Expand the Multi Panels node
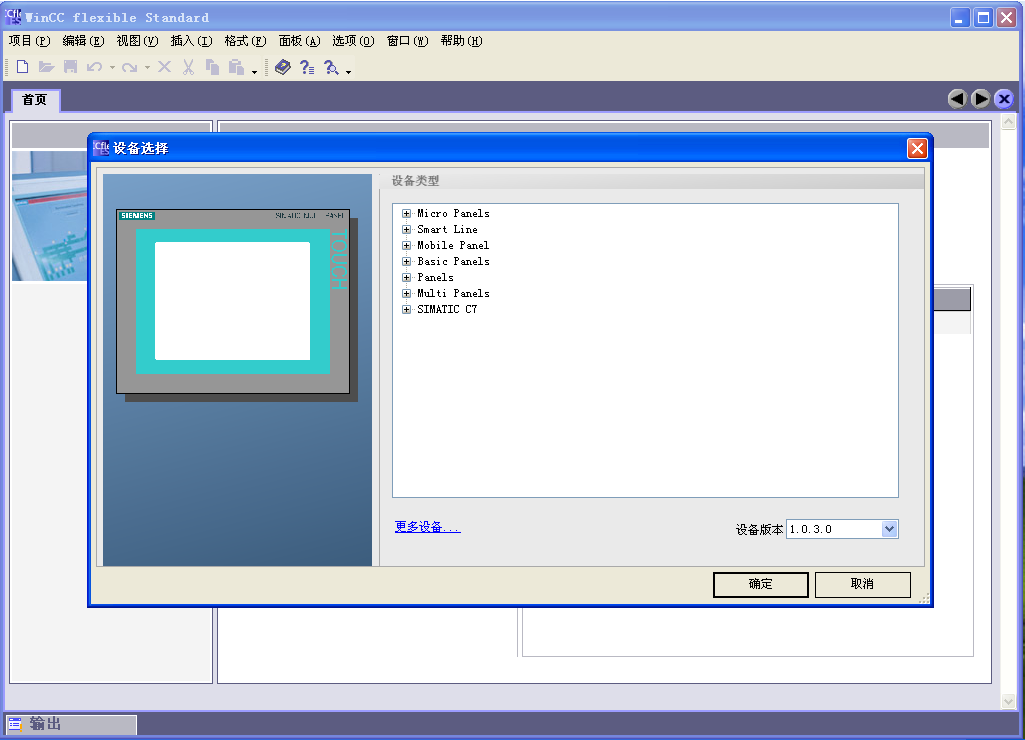Screen dimensions: 1025x740 pos(407,294)
